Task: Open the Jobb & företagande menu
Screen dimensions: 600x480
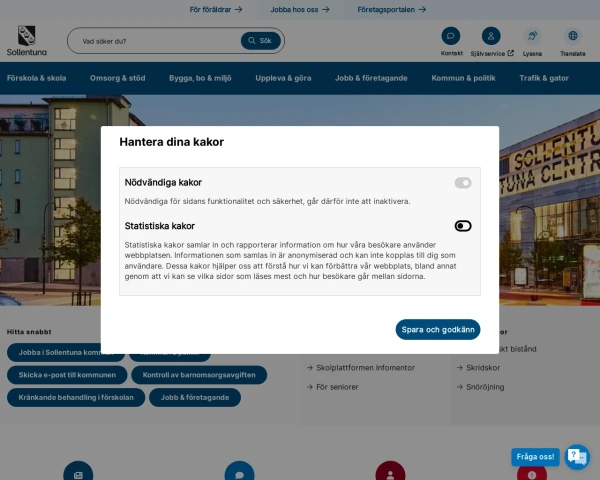Action: click(371, 78)
